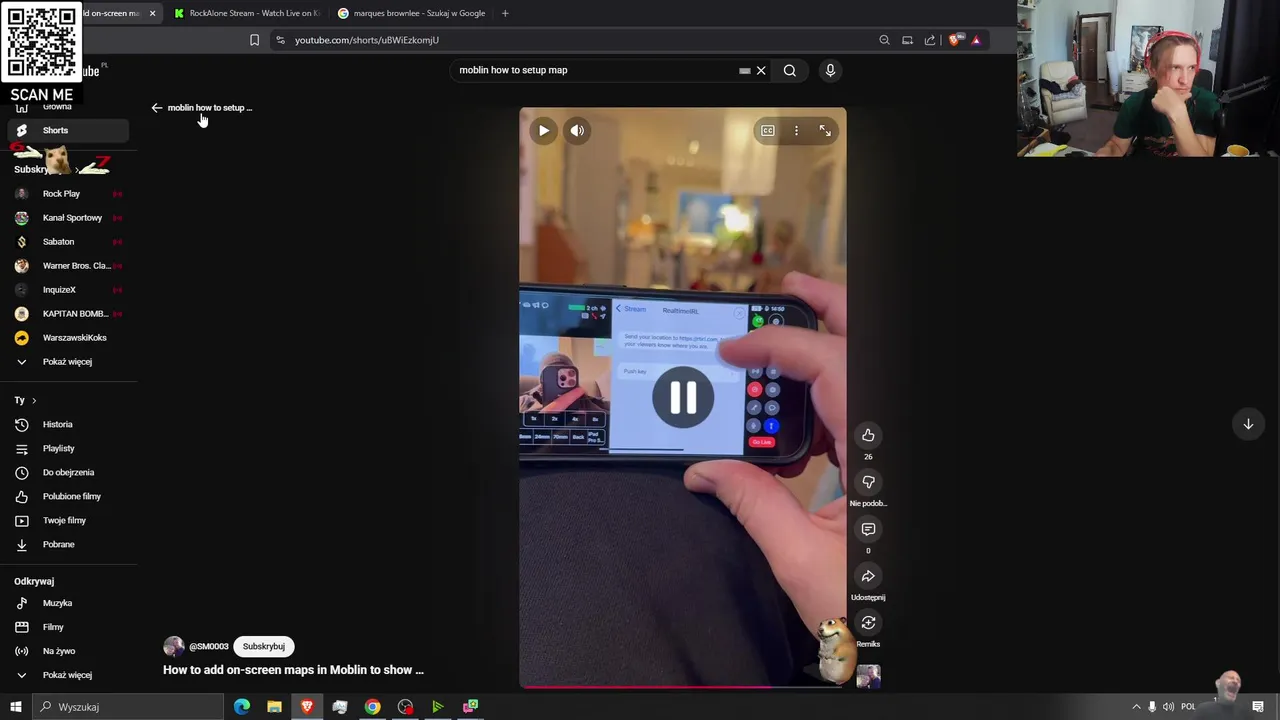Close the active YouTube browser tab
The image size is (1280, 720).
coord(152,13)
